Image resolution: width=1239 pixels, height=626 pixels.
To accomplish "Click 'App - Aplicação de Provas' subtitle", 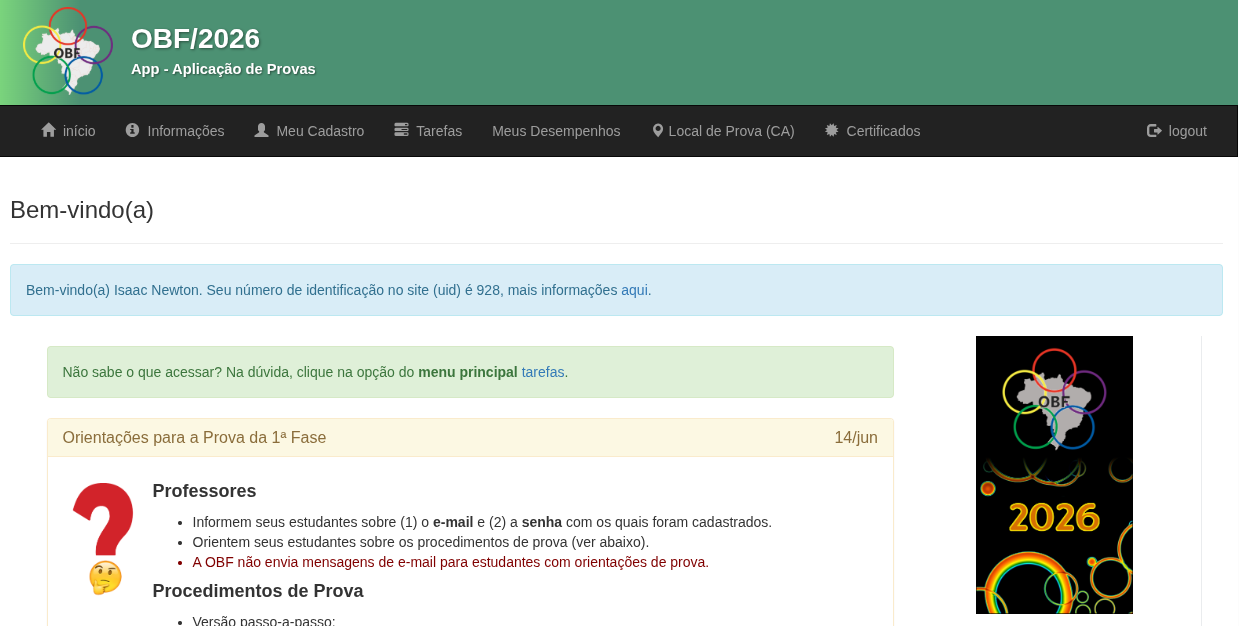I will [x=223, y=69].
